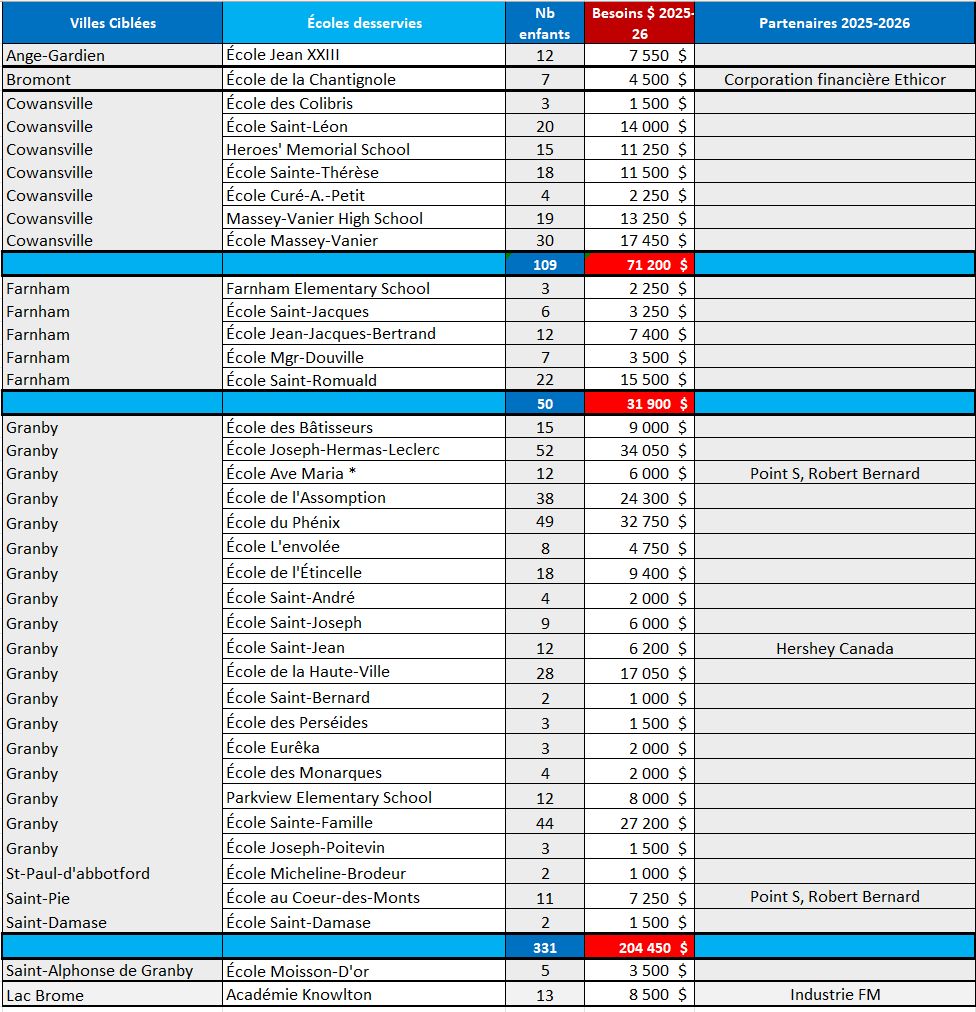Screen dimensions: 976x1012
Task: Select the 'École de la Chantignole' cell
Action: pyautogui.click(x=364, y=79)
